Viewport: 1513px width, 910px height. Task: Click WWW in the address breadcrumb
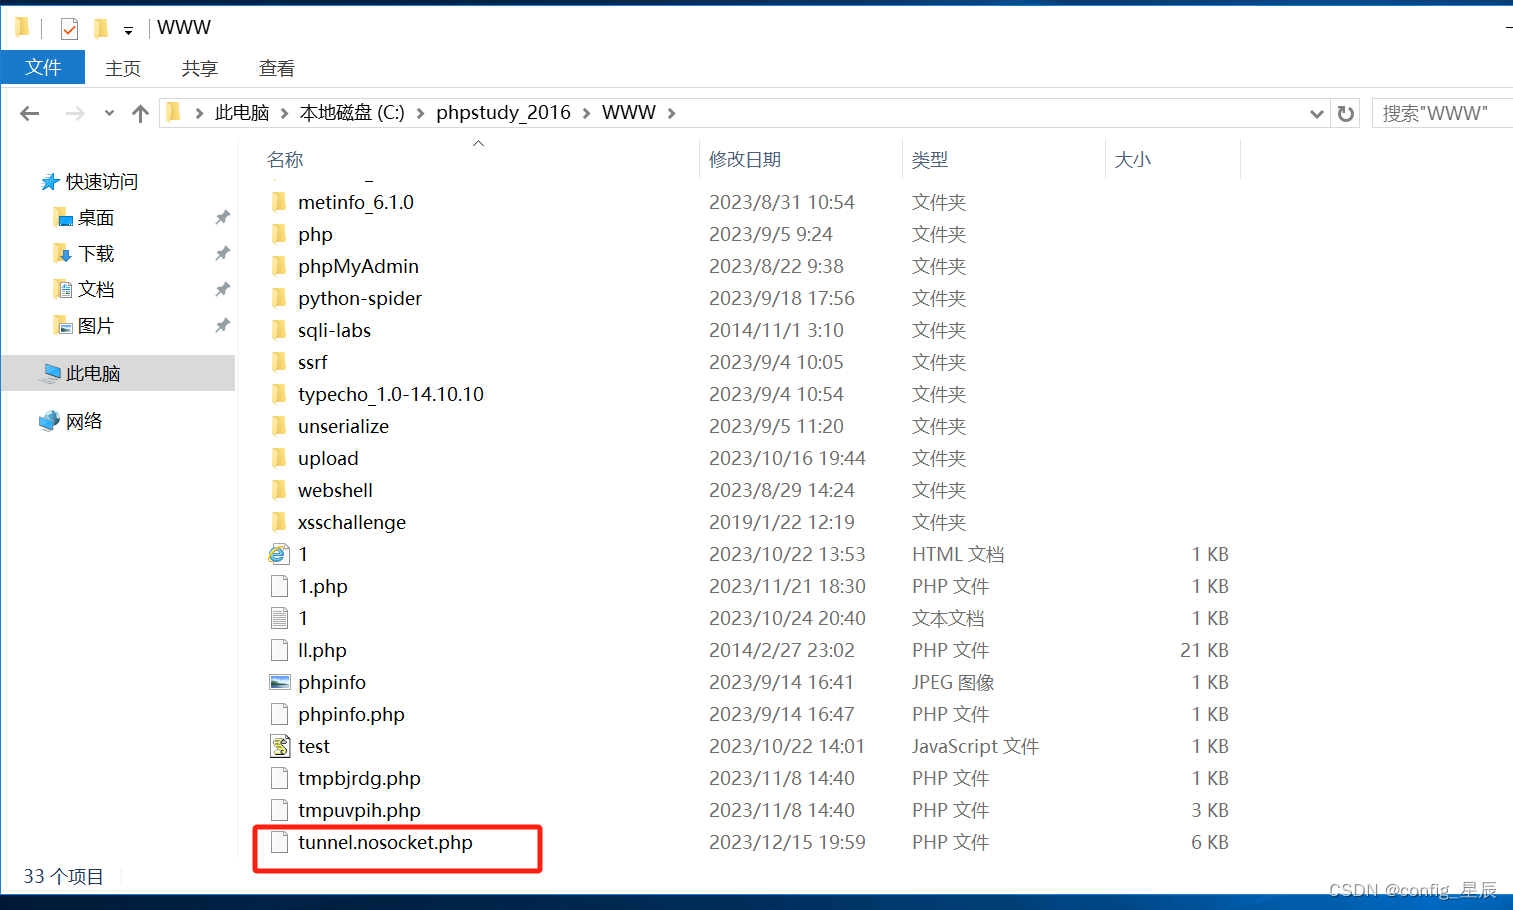click(629, 113)
